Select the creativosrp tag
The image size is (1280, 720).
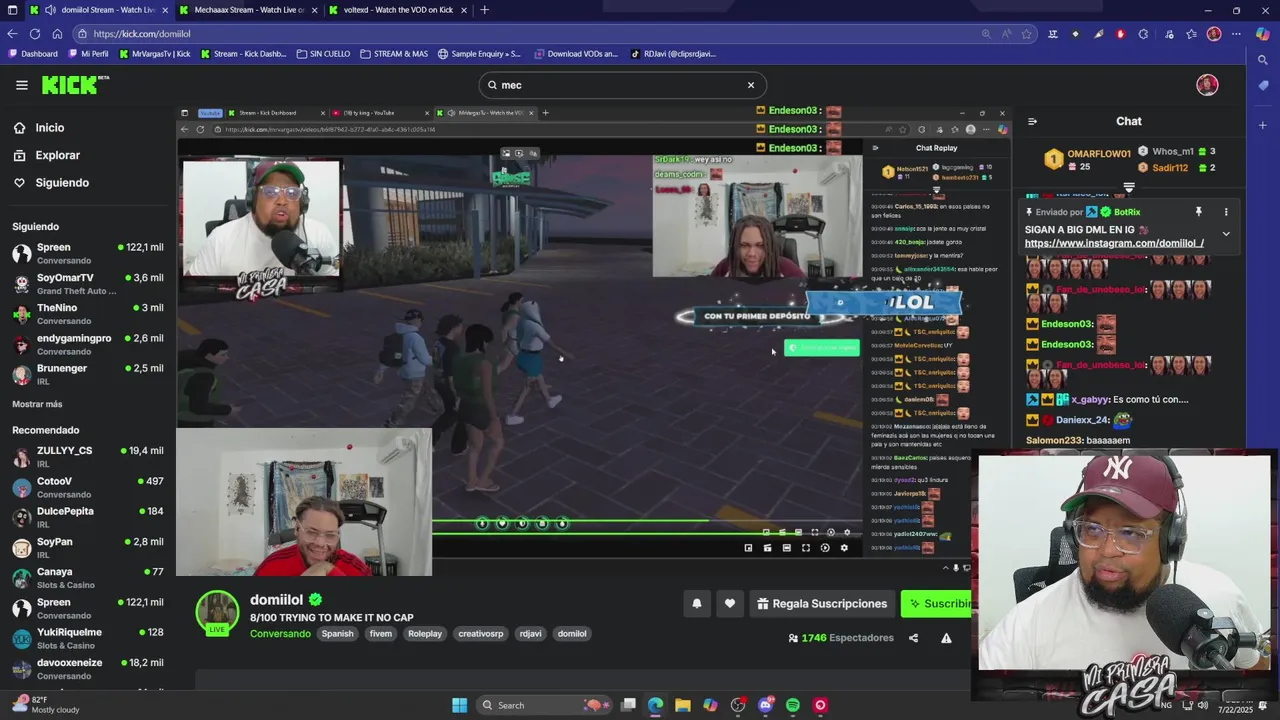coord(481,634)
